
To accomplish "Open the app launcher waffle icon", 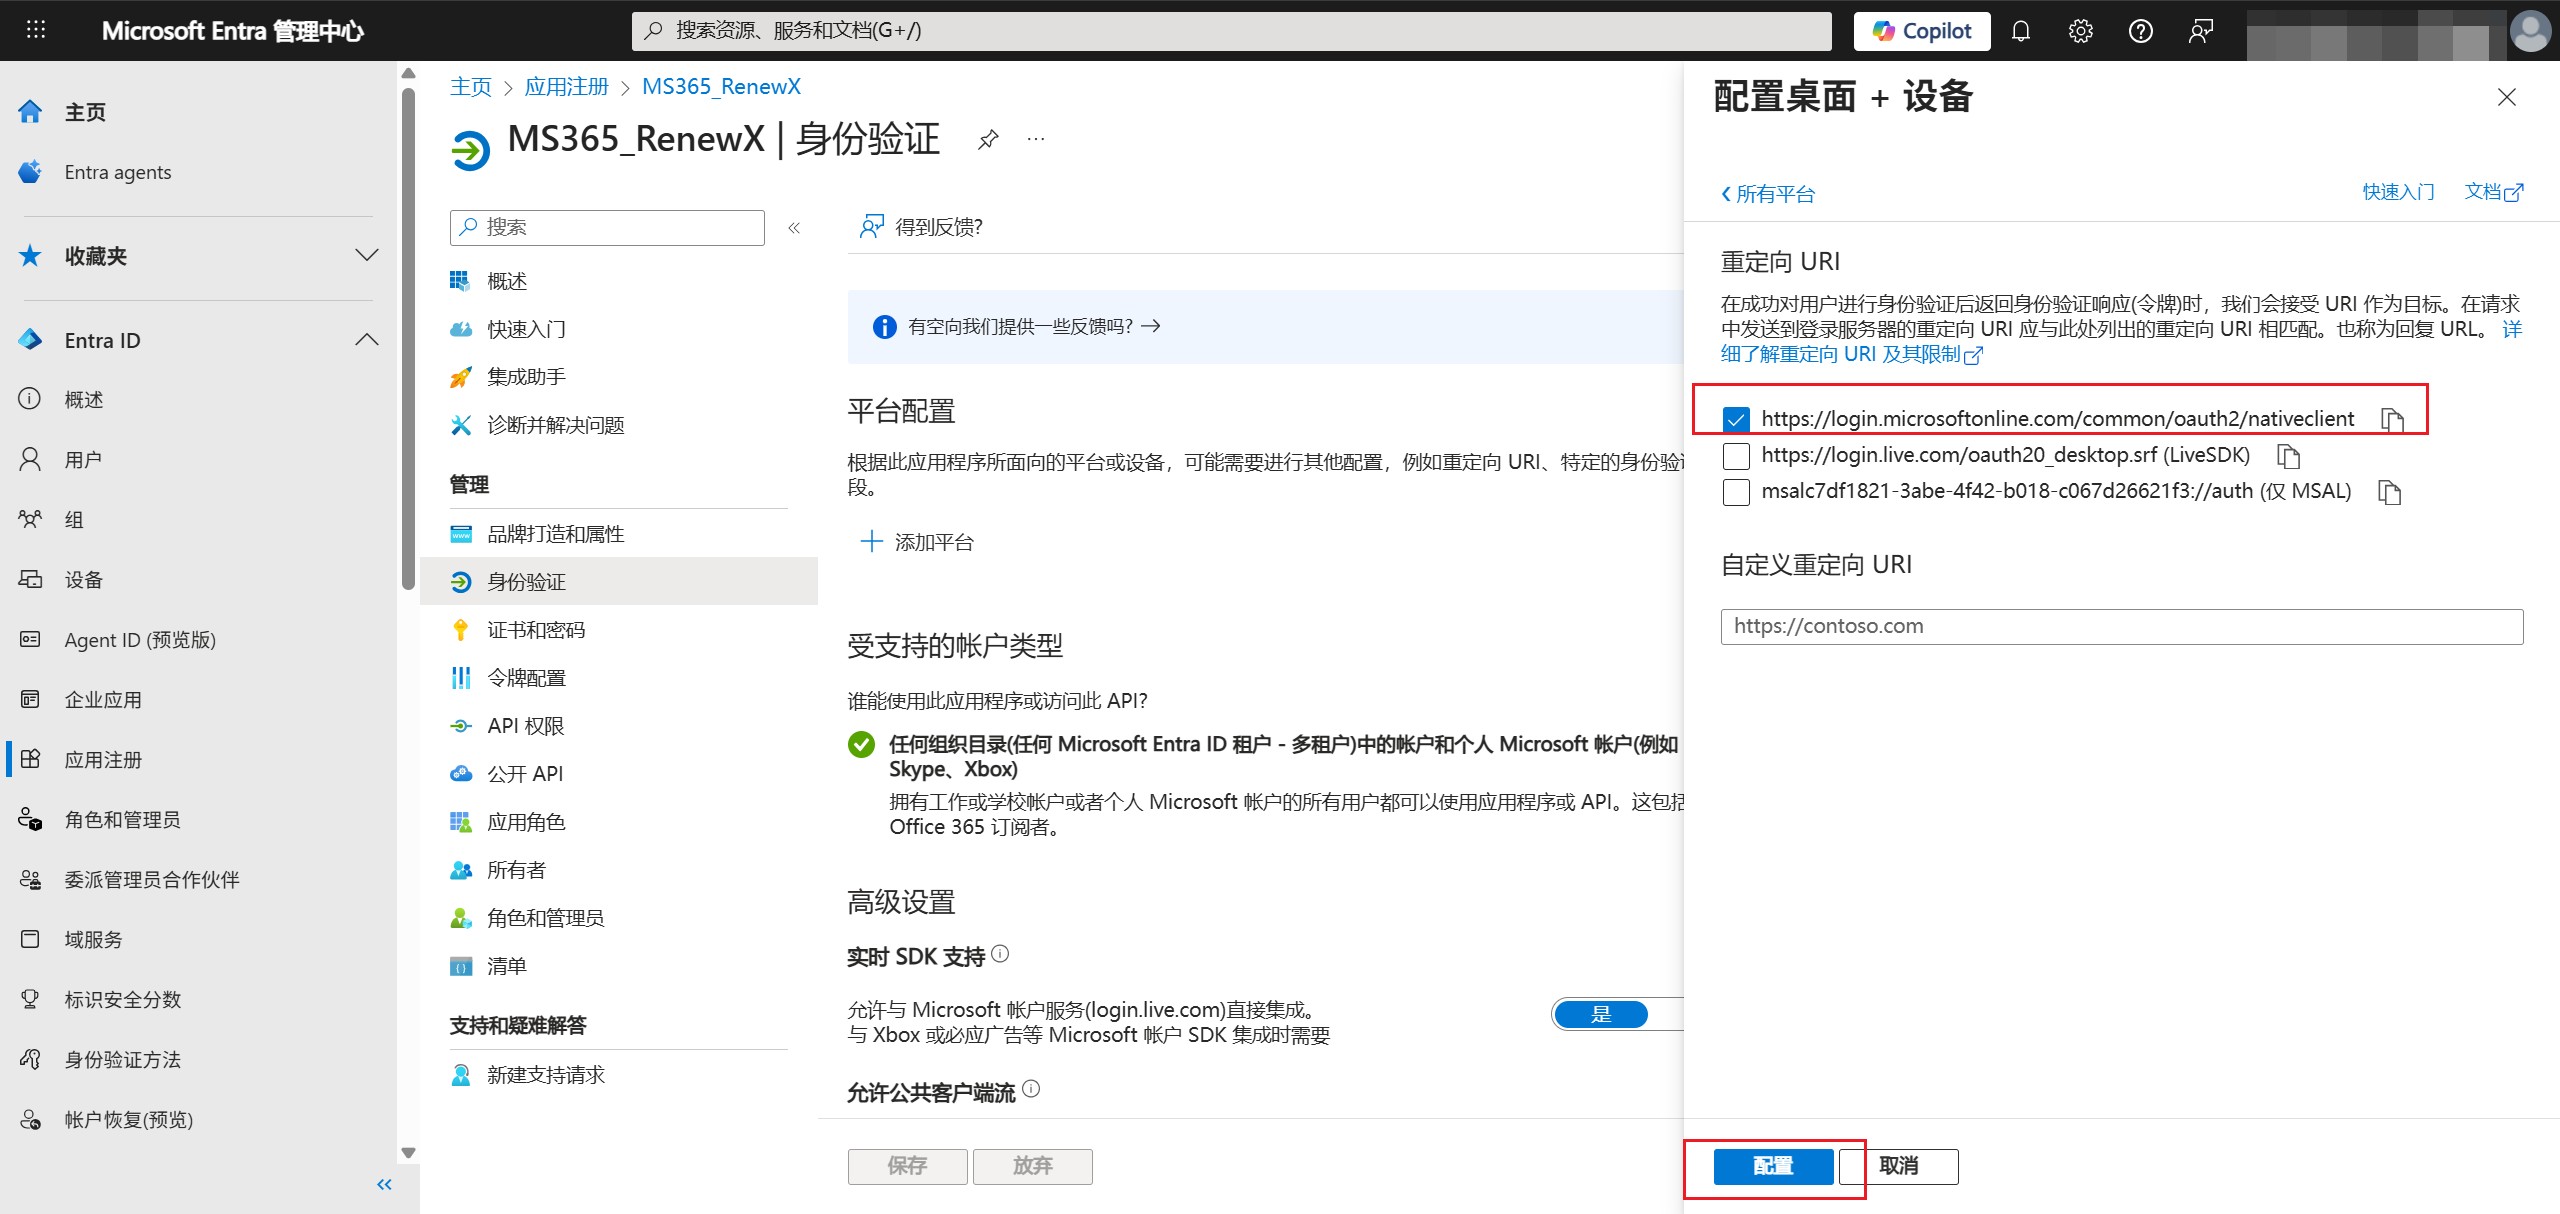I will click(36, 30).
